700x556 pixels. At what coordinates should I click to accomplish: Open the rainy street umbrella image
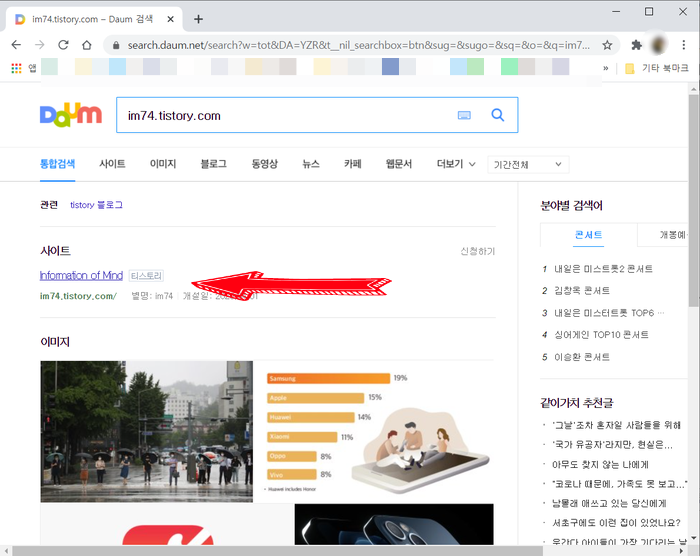[146, 431]
